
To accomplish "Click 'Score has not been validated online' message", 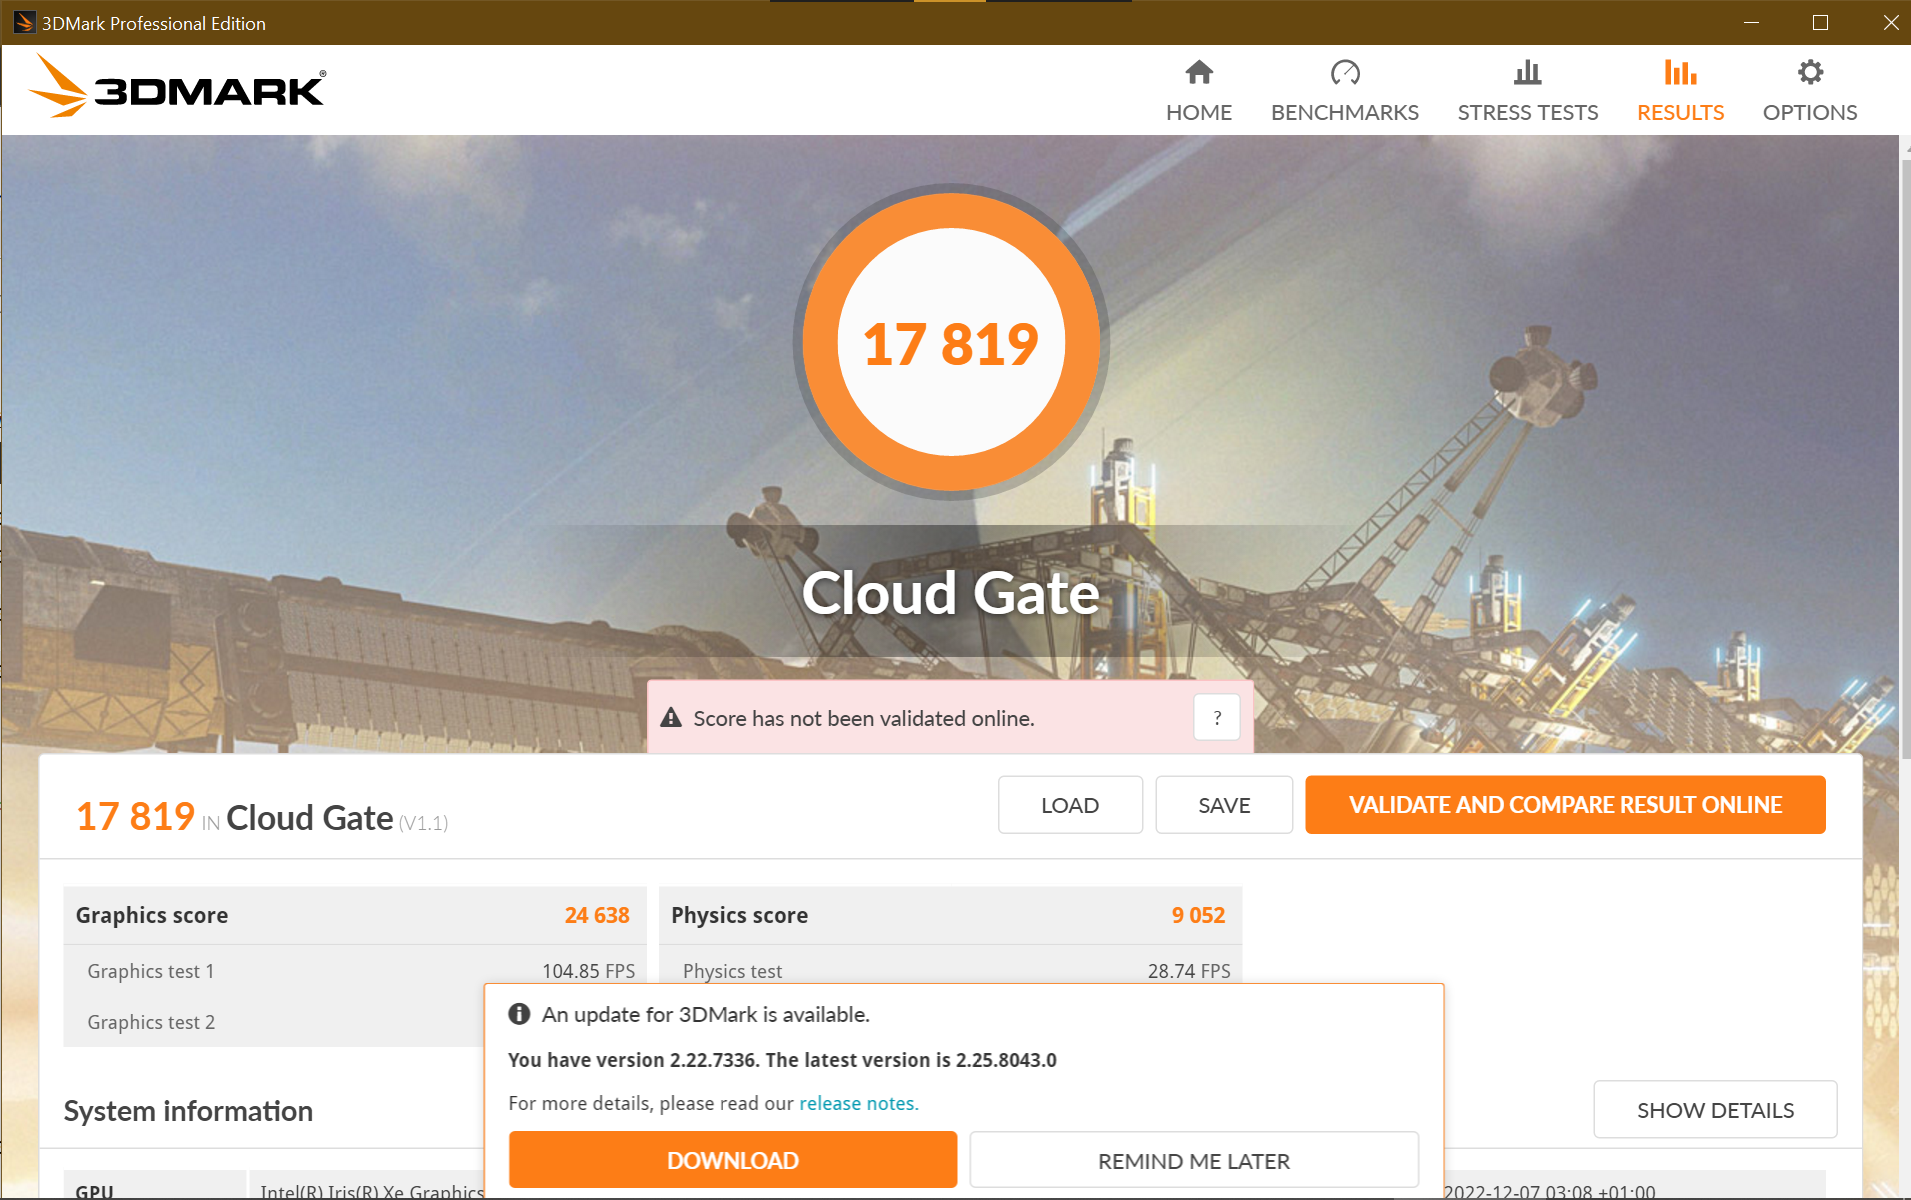I will 864,718.
